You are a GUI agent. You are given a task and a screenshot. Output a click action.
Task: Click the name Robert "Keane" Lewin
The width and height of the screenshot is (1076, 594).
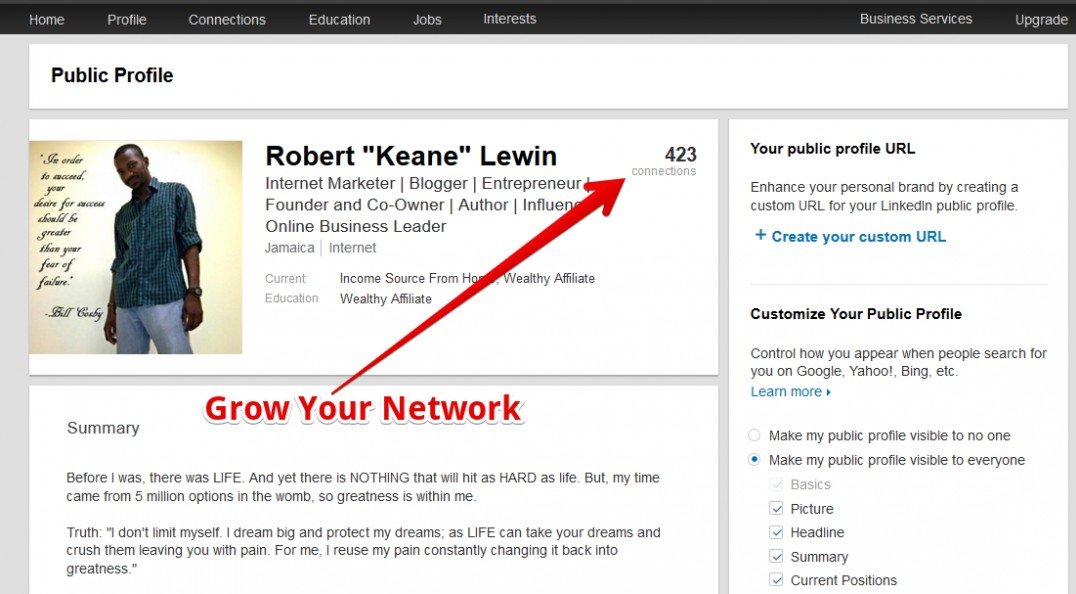pos(410,156)
